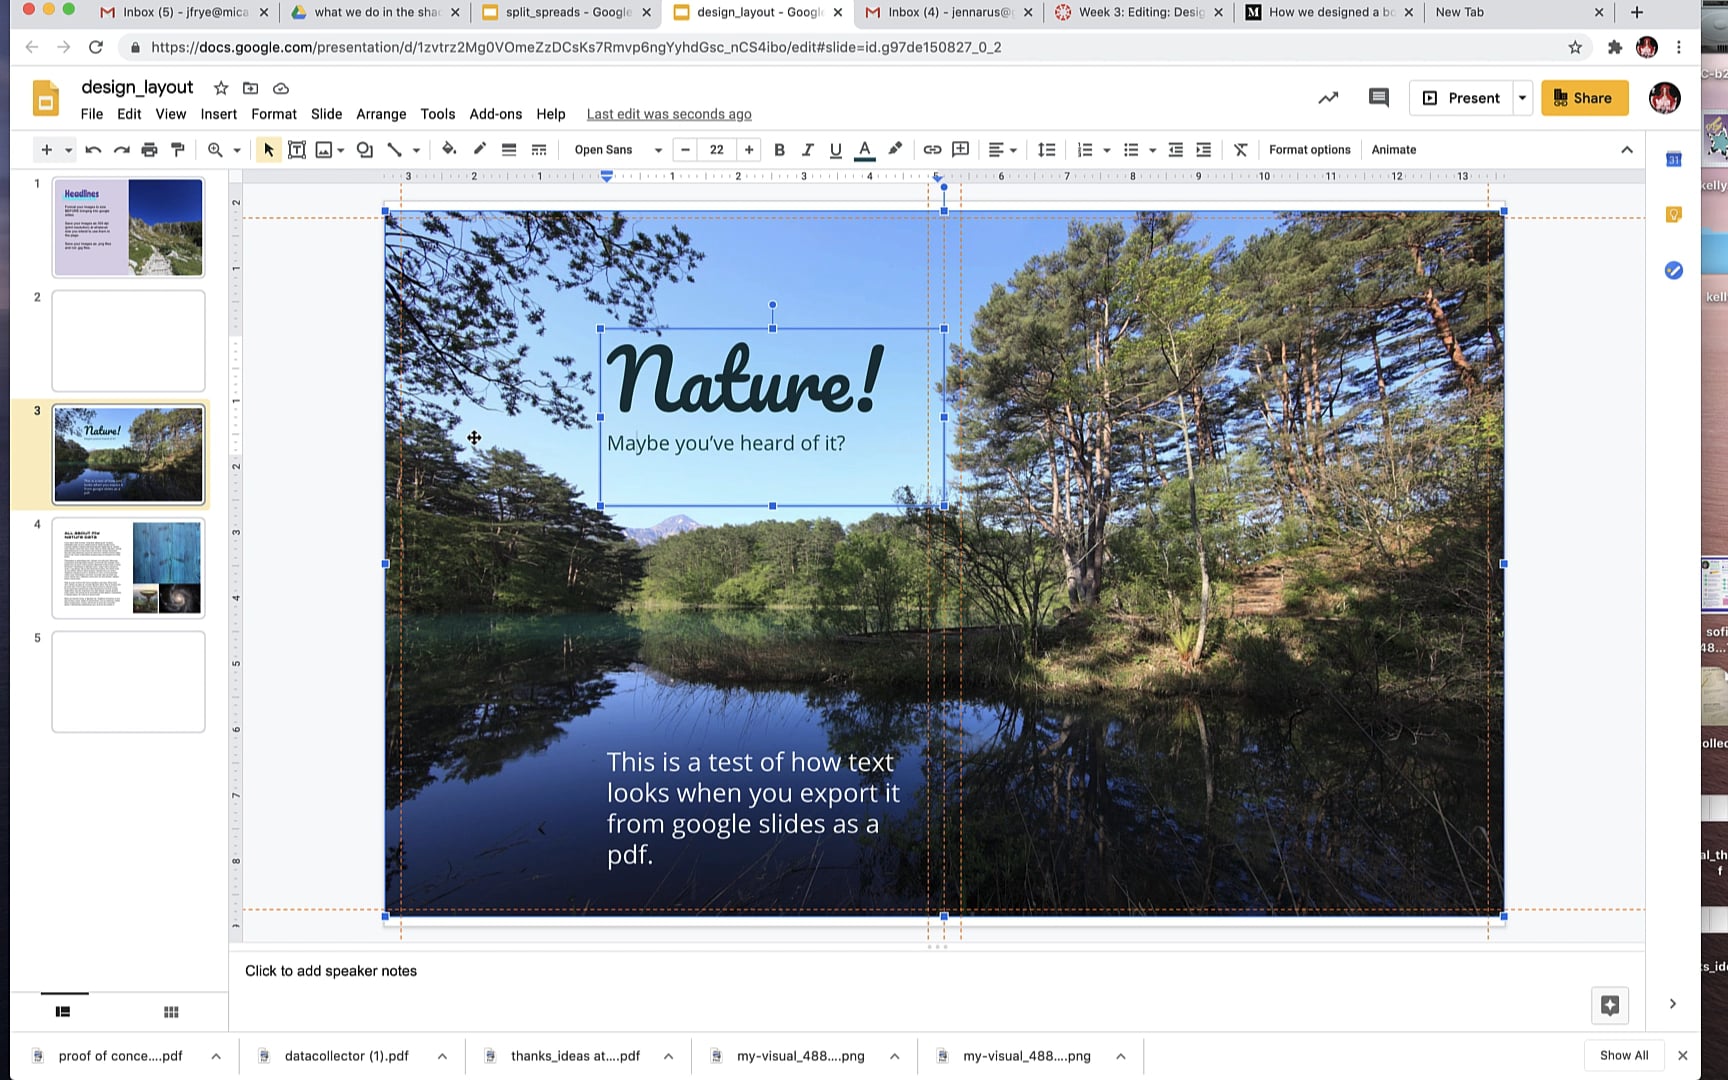This screenshot has width=1728, height=1080.
Task: Select the text box tool
Action: [x=296, y=150]
